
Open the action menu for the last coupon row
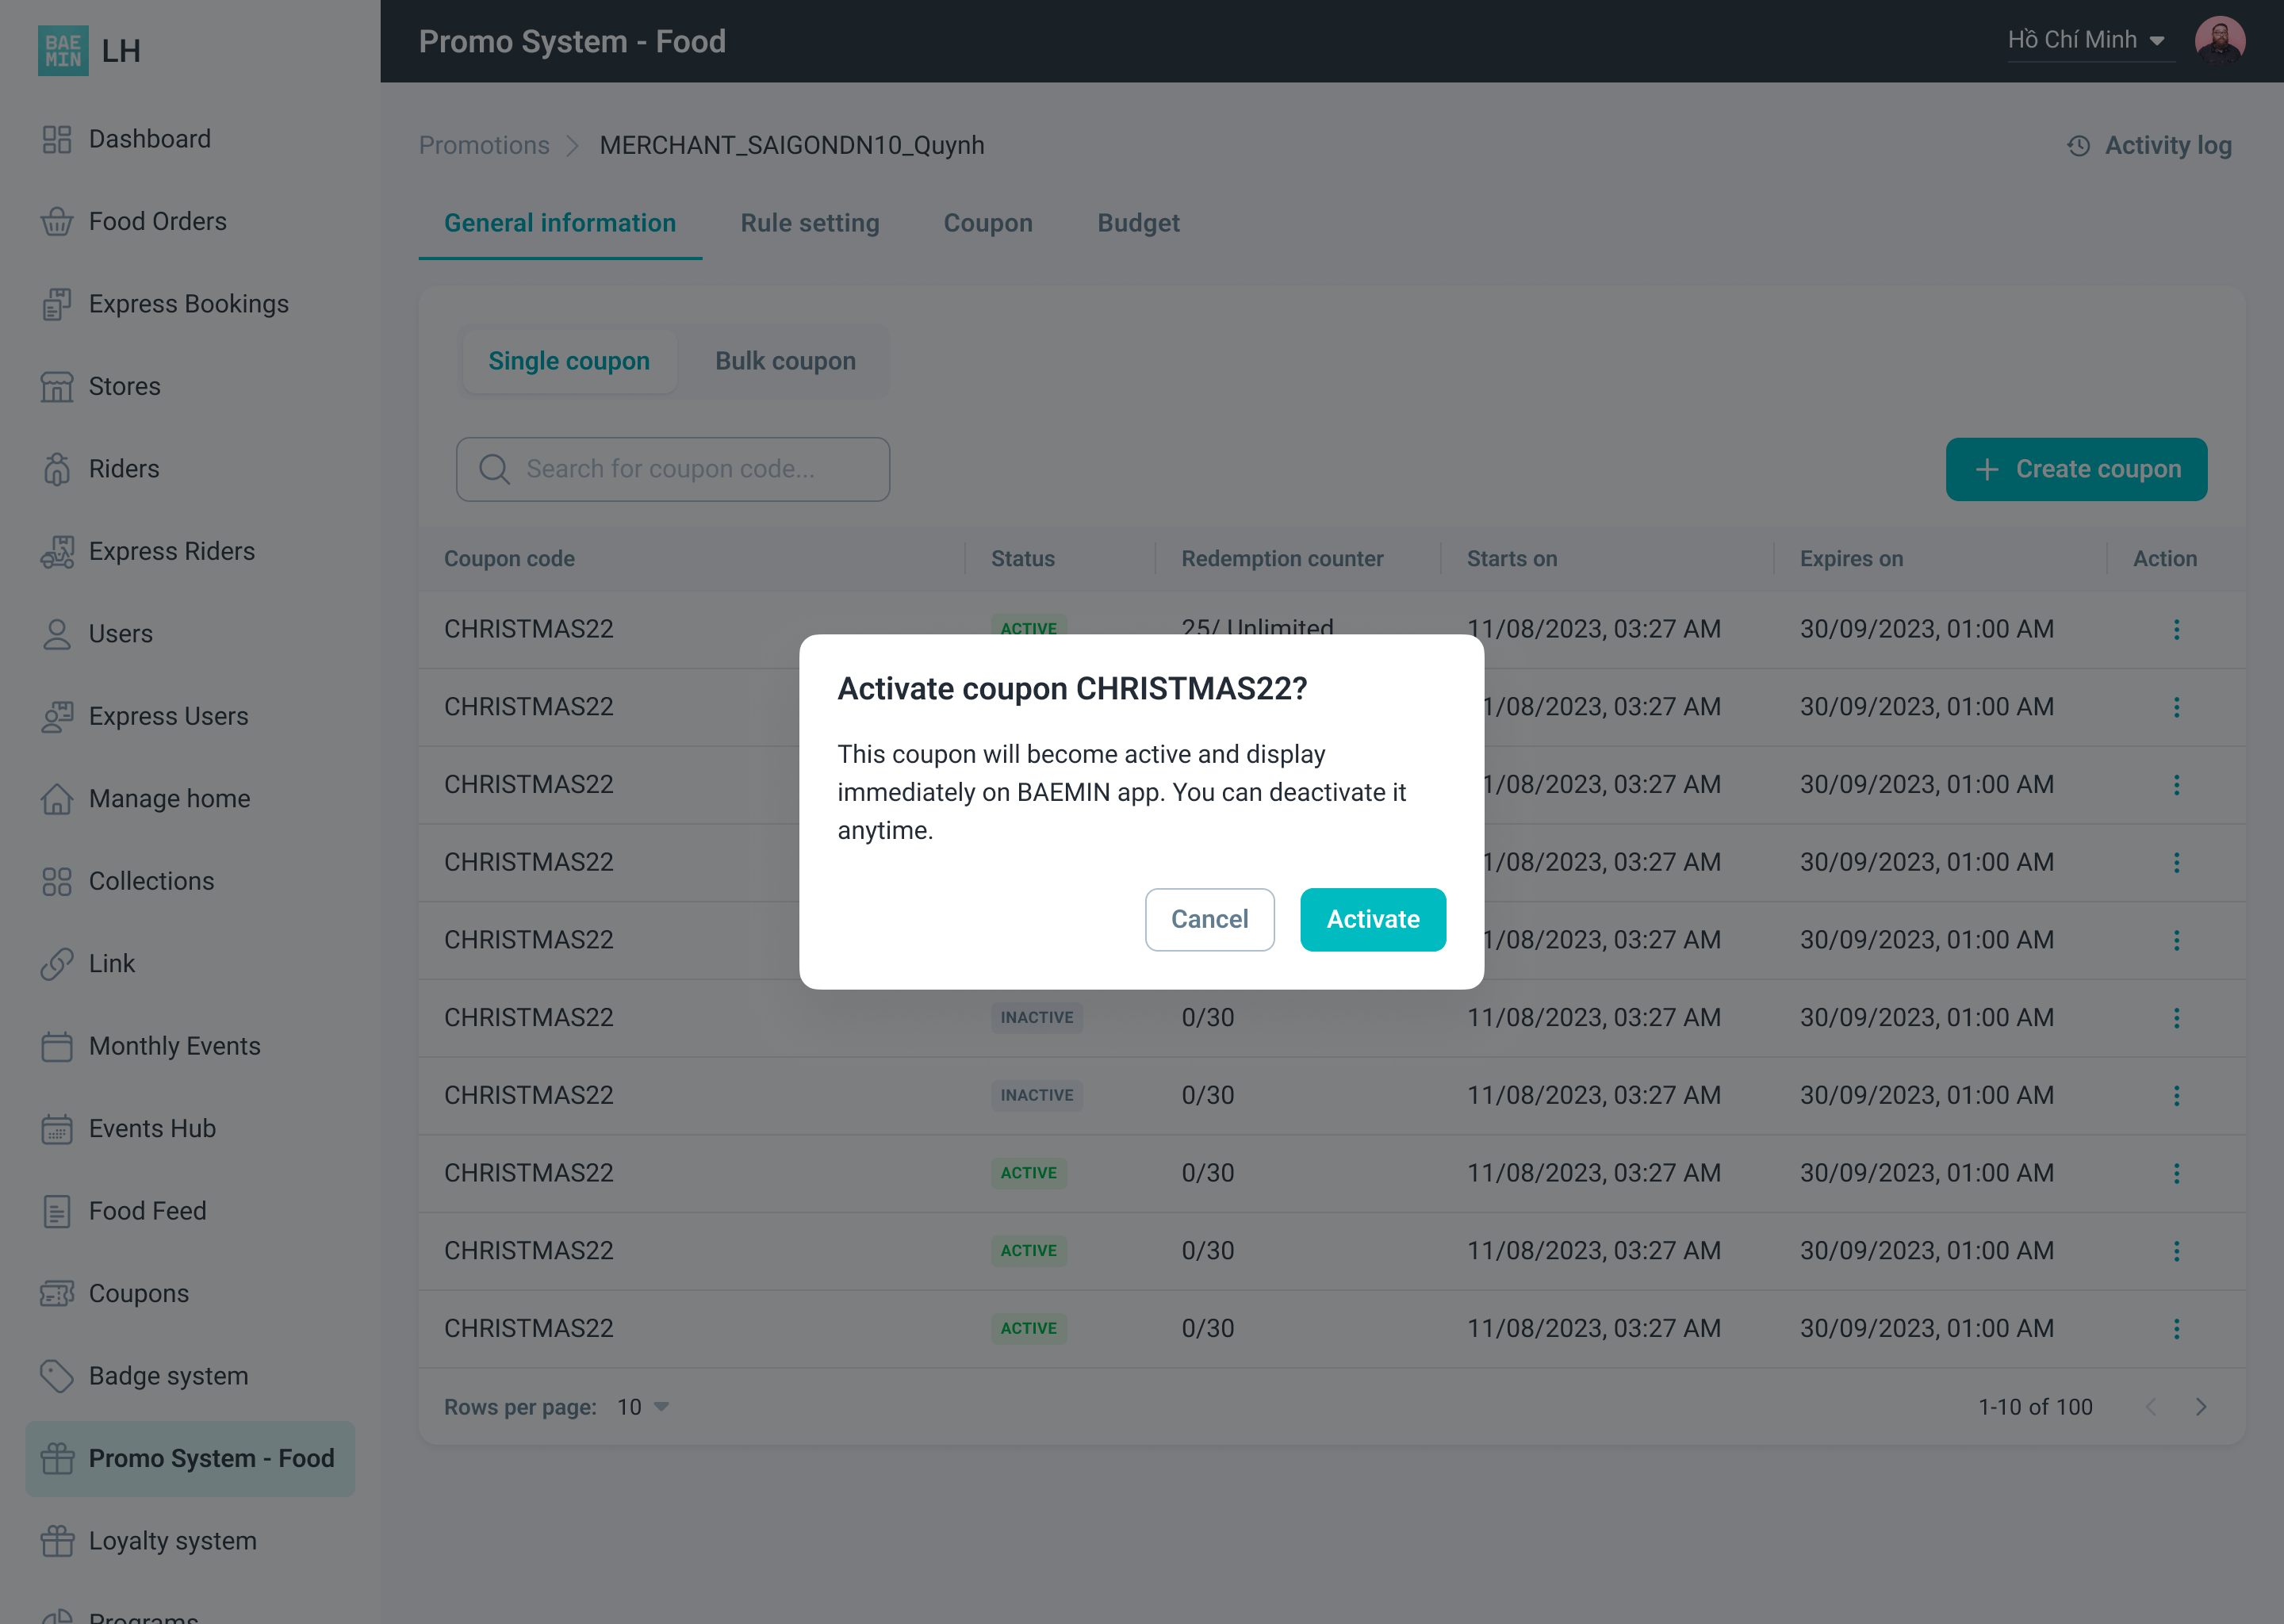2176,1328
